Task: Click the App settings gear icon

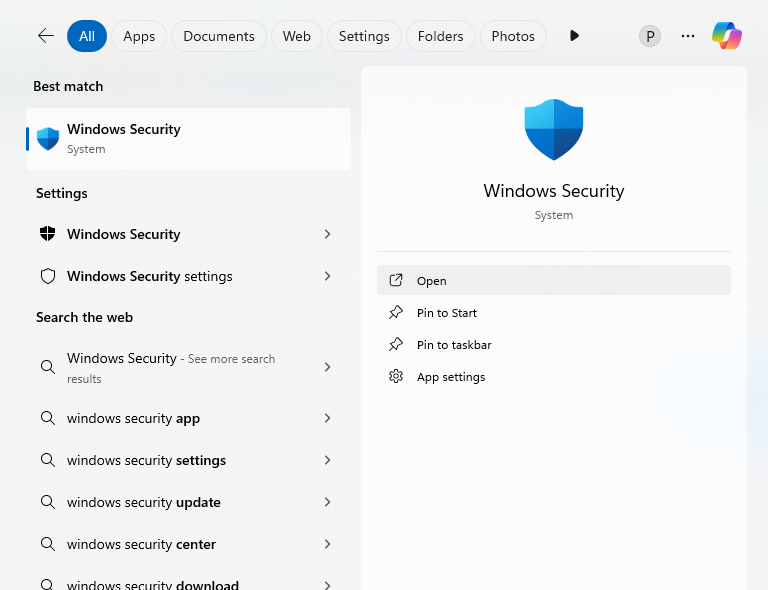Action: 396,377
